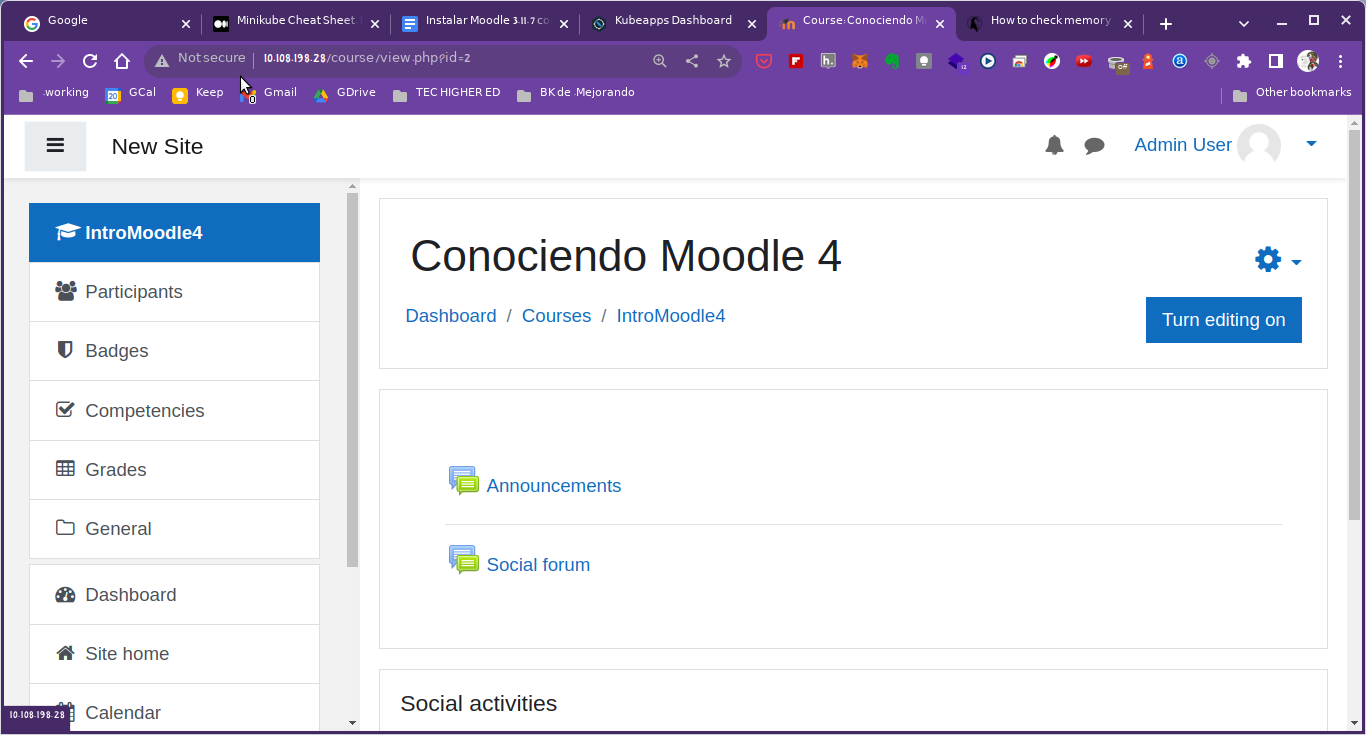
Task: Switch to the Minikube Cheat Sheet tab
Action: 295,23
